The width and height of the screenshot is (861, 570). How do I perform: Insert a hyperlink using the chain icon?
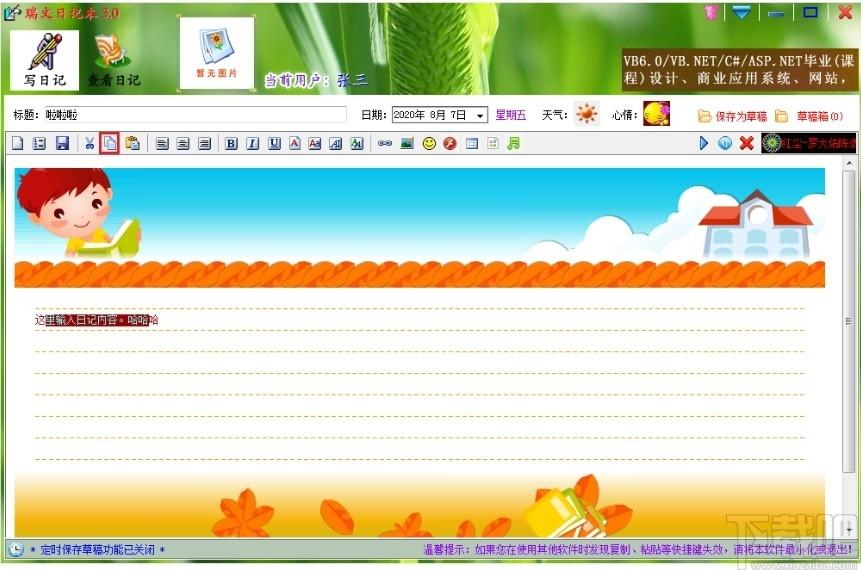[x=385, y=143]
